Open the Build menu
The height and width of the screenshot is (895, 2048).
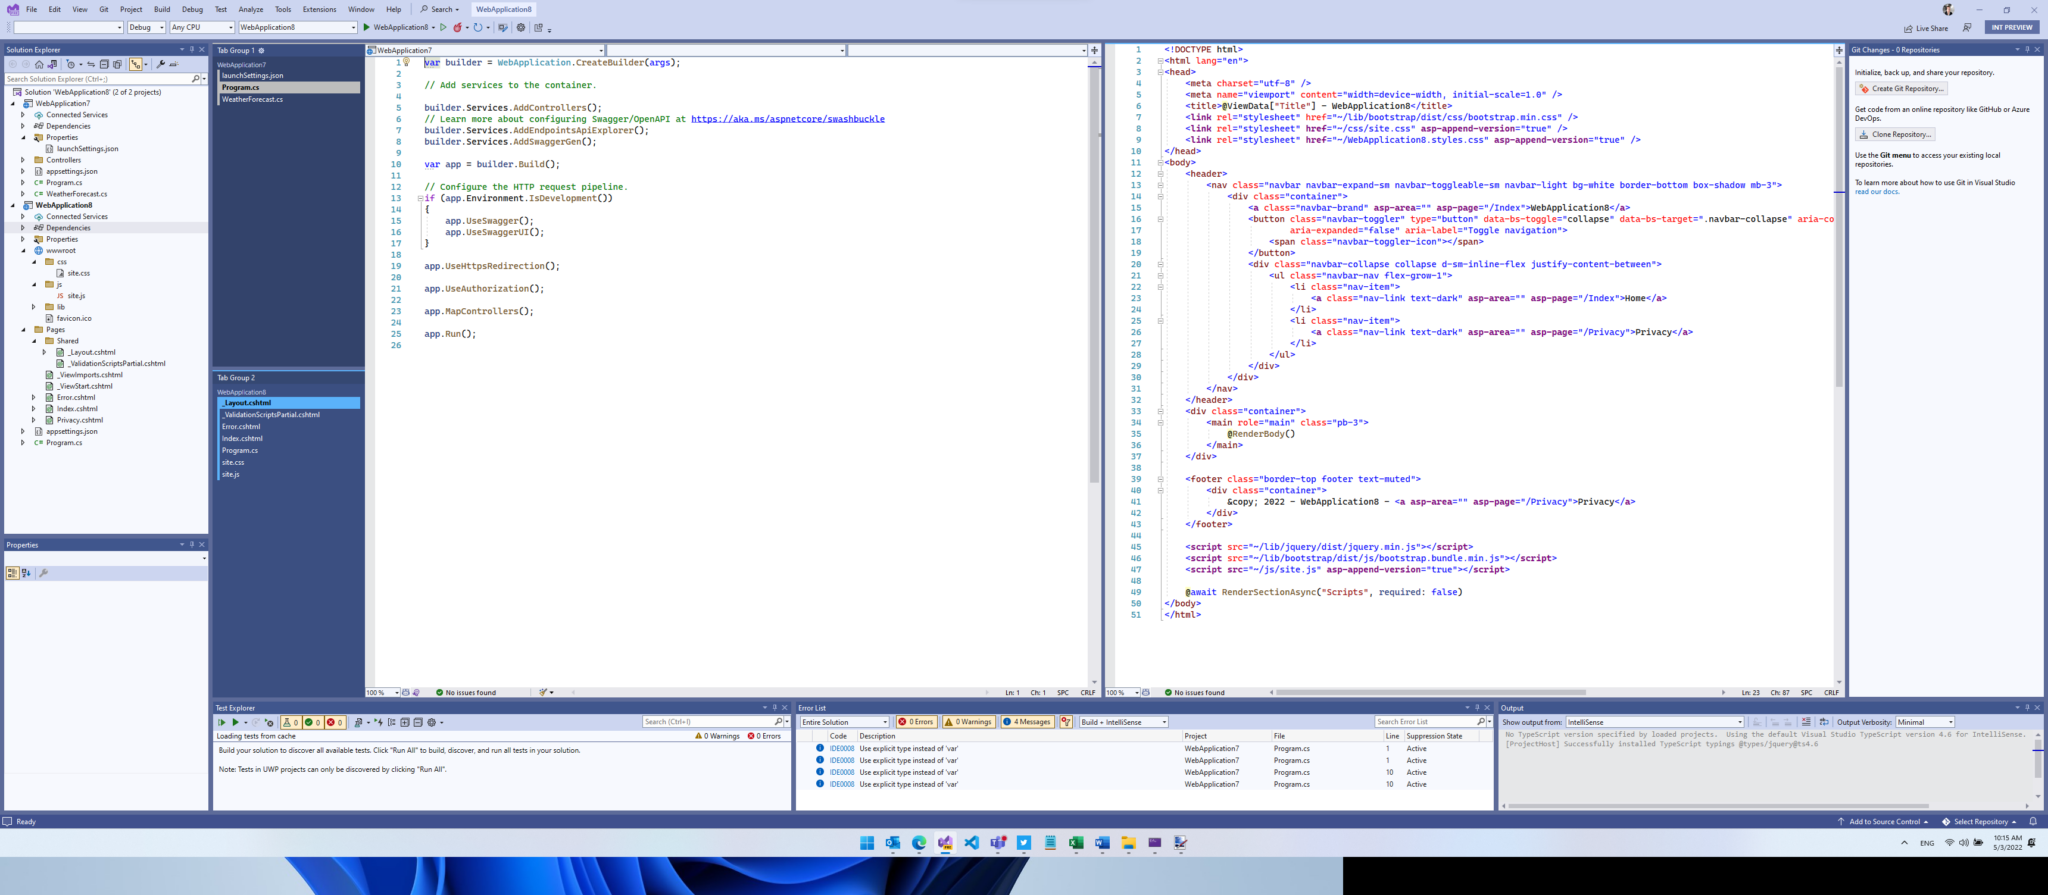pos(162,9)
